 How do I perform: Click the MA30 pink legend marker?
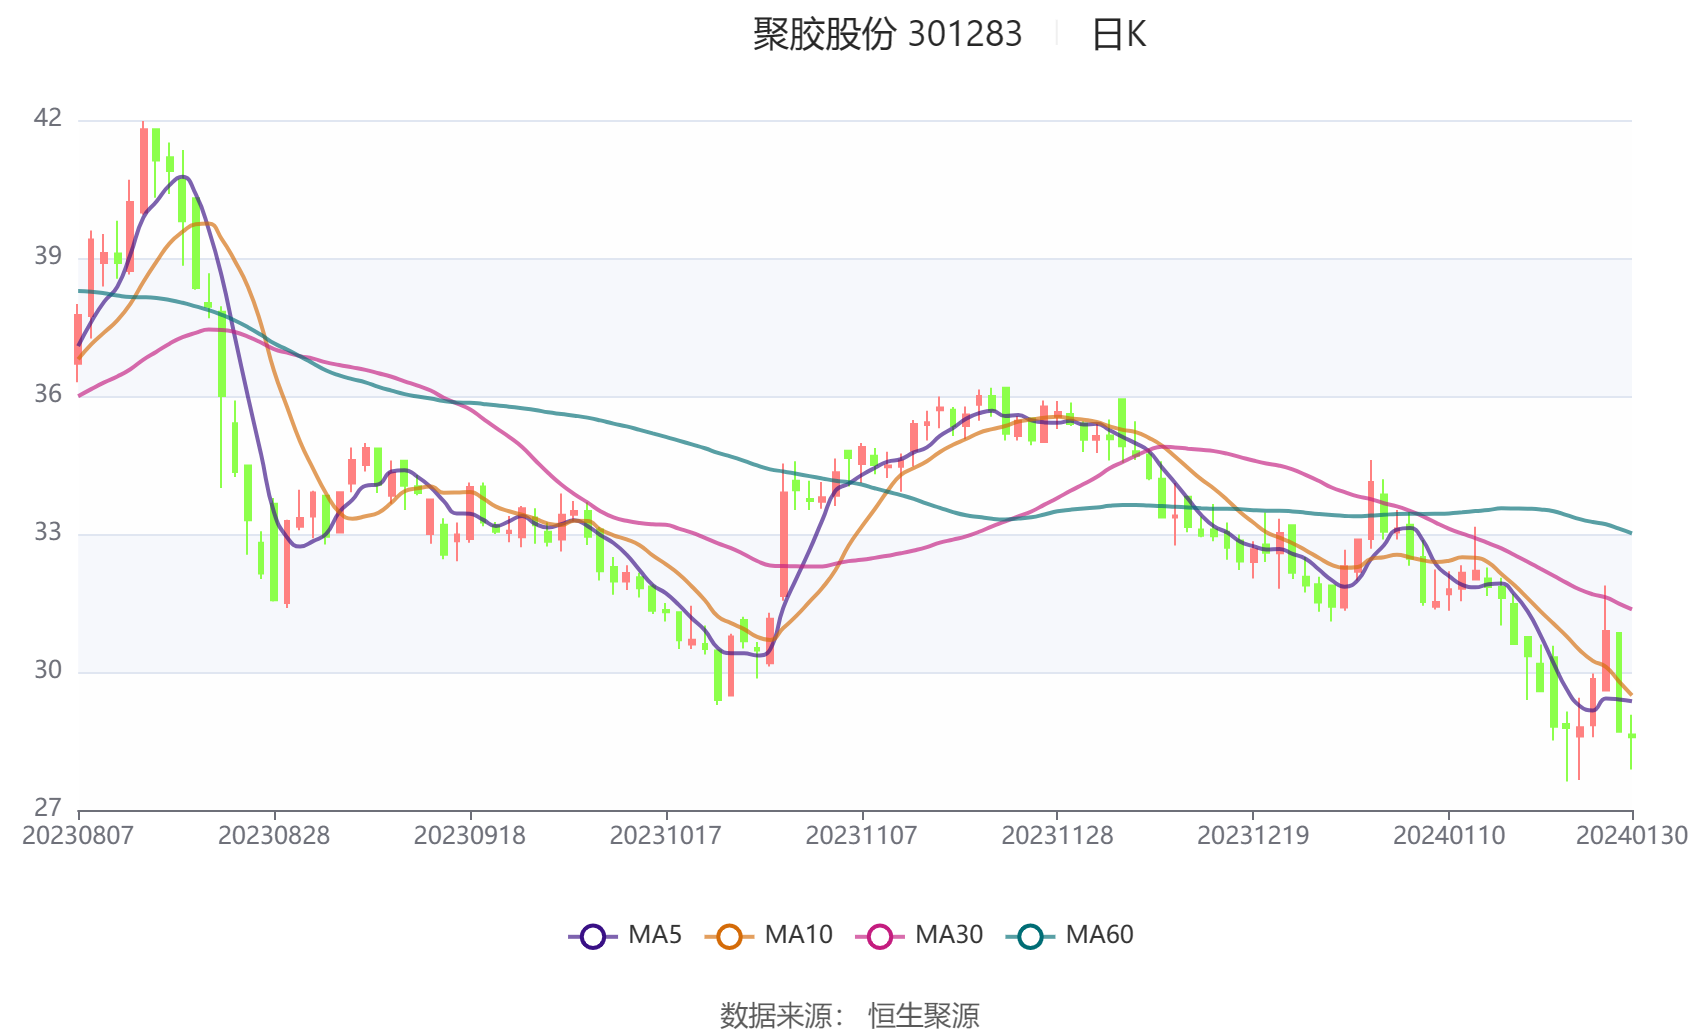[x=880, y=936]
